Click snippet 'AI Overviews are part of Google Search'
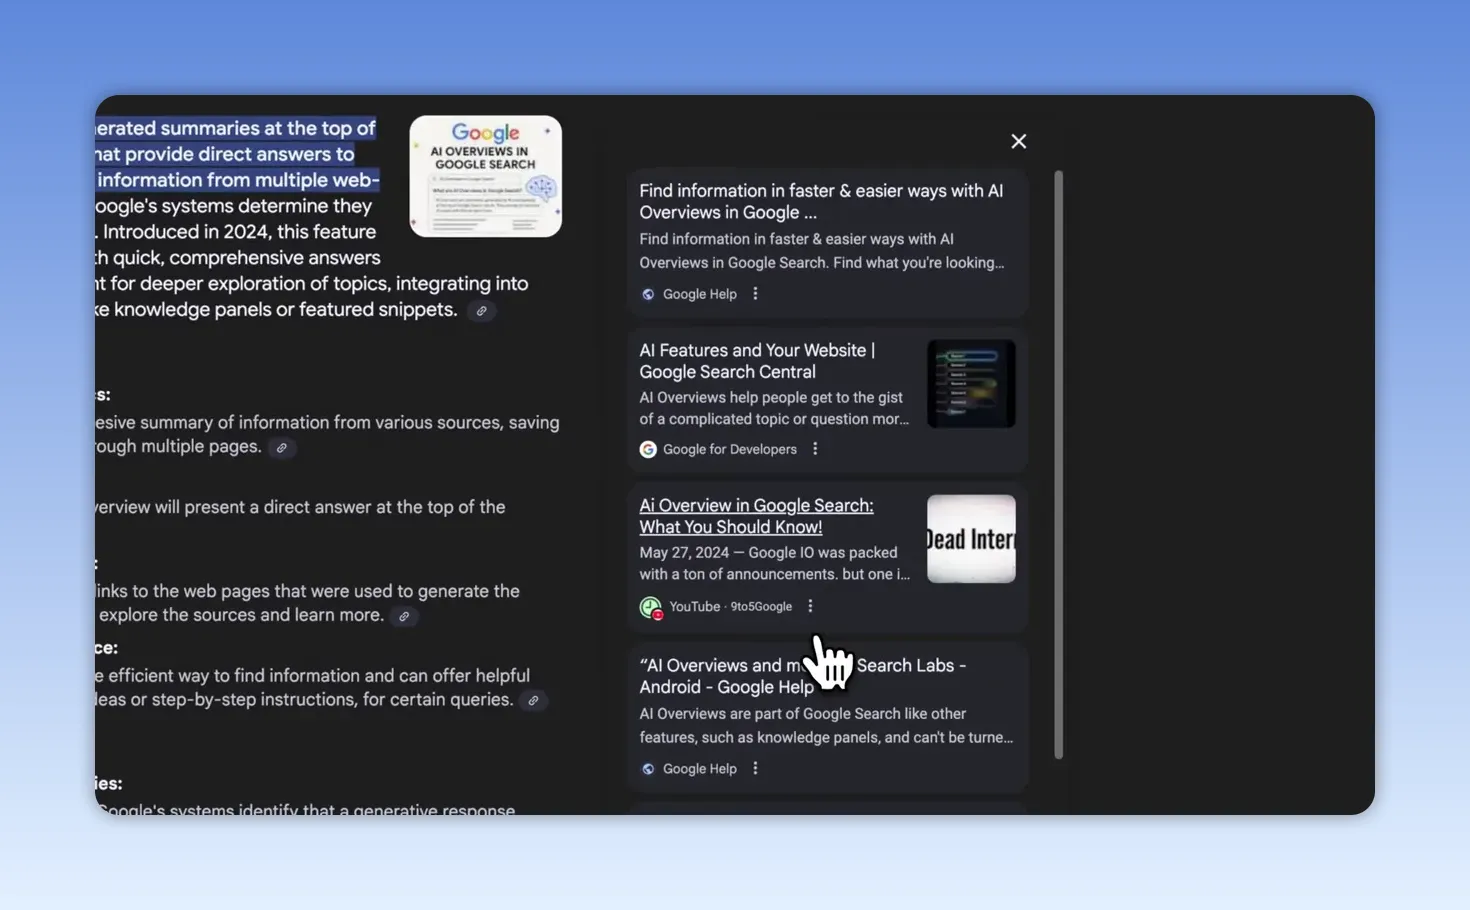Screen dimensions: 1470x910 (826, 725)
